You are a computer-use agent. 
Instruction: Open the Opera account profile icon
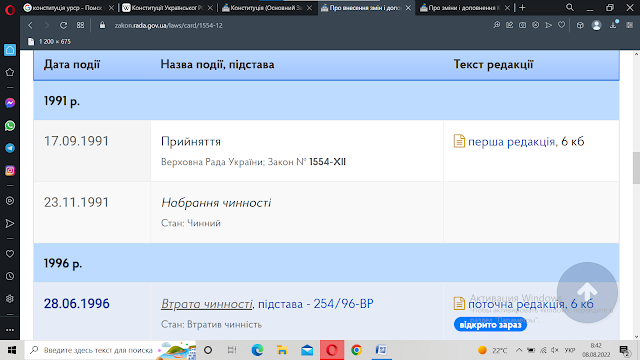(596, 25)
